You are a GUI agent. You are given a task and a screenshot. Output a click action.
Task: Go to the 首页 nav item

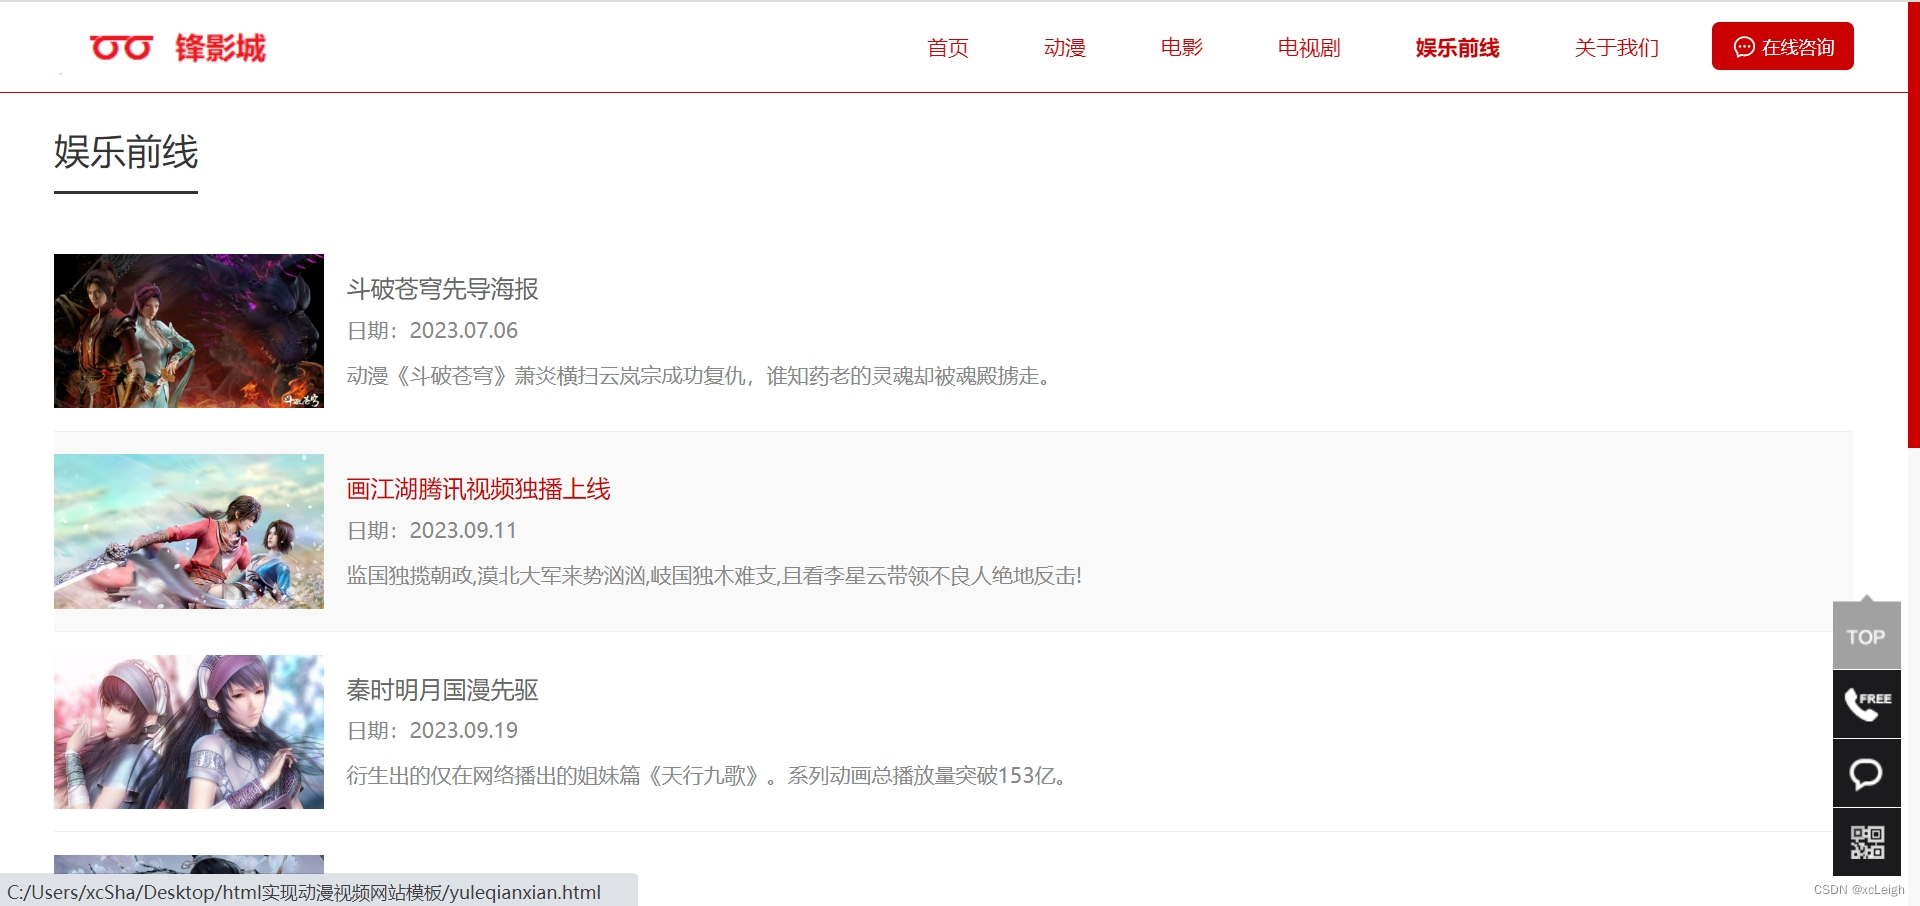coord(947,47)
